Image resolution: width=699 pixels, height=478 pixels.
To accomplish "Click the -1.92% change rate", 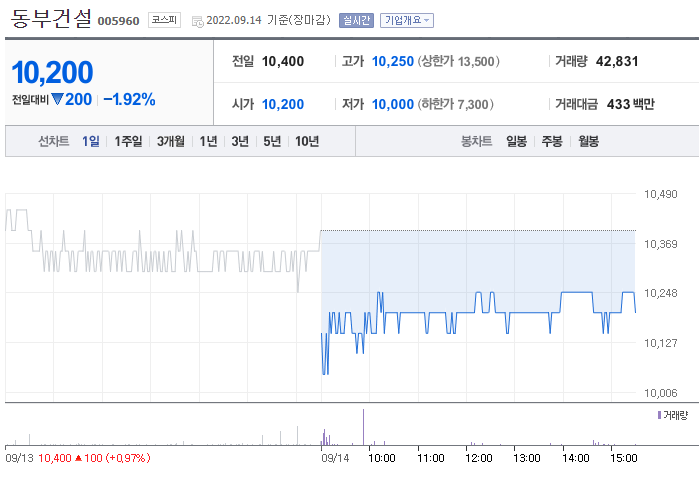I will pos(129,99).
